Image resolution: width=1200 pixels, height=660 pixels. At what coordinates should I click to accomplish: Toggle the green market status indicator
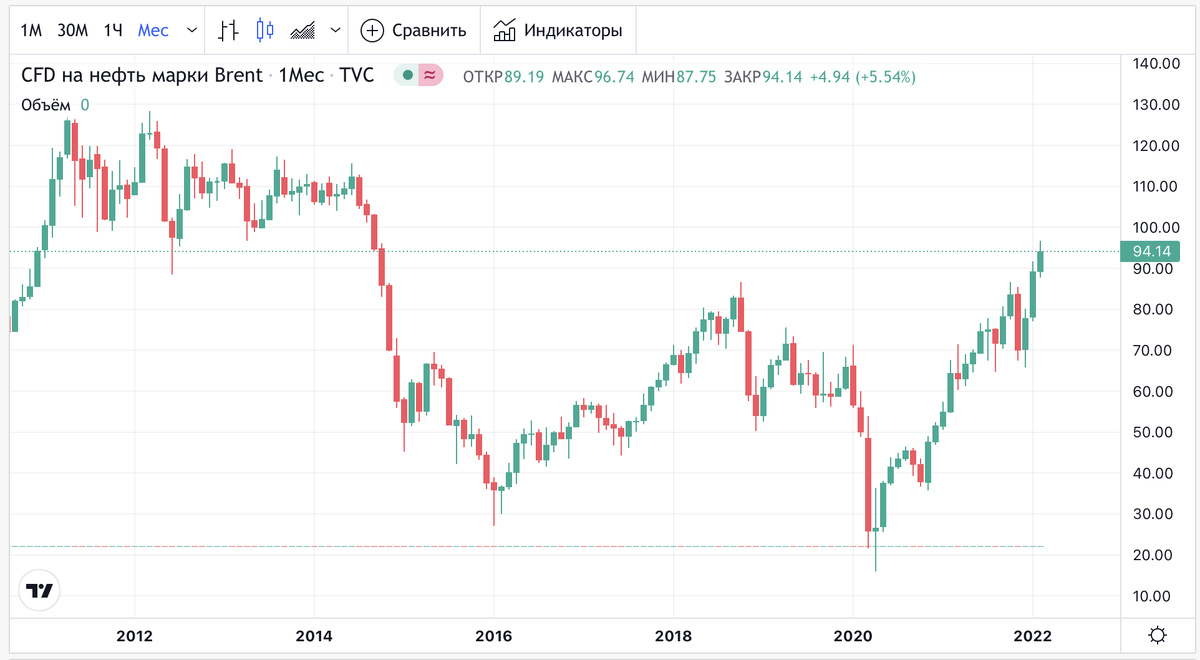(x=407, y=75)
